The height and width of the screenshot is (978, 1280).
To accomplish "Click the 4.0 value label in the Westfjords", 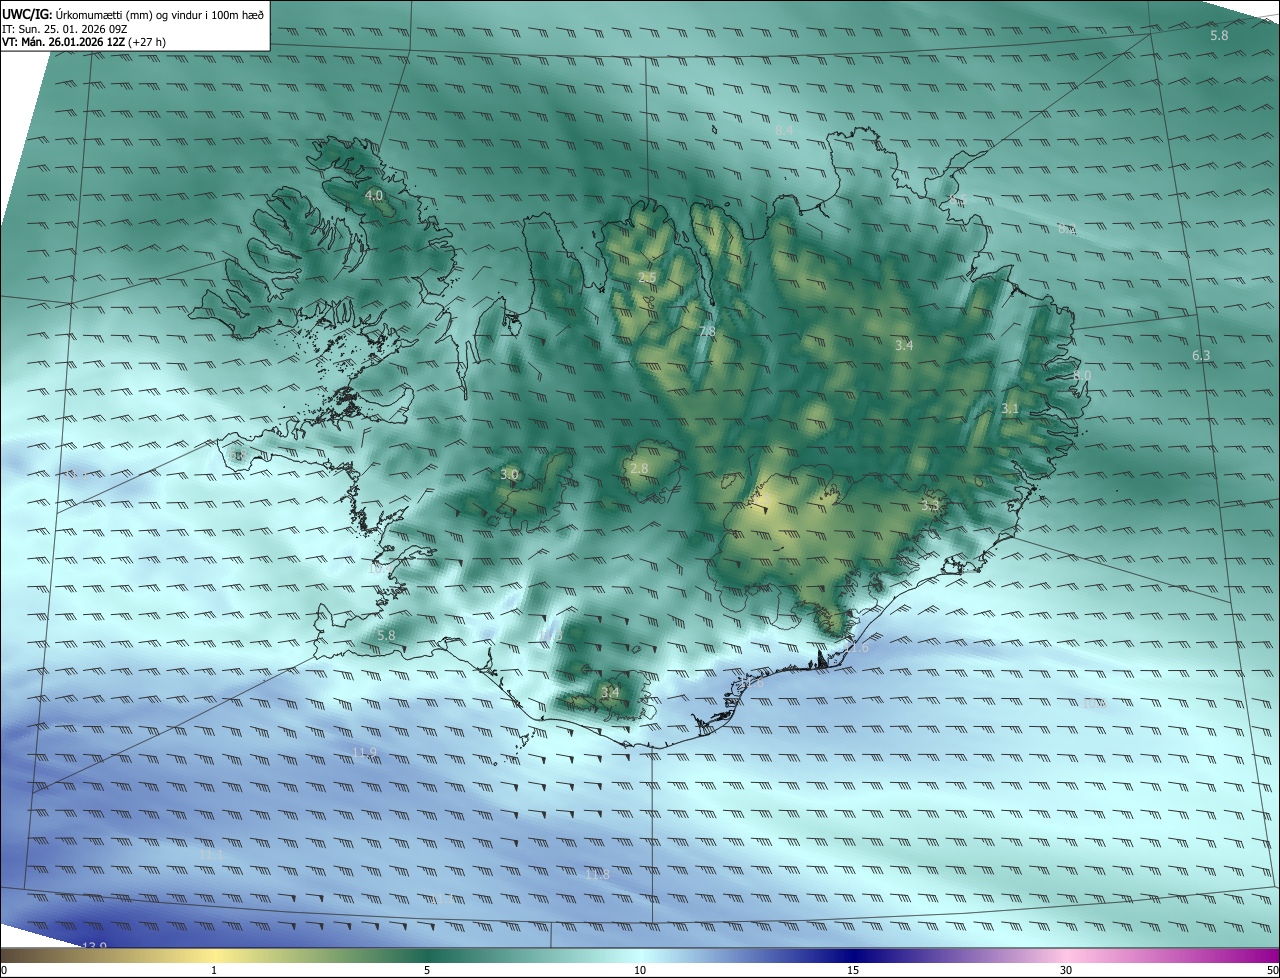I will (x=374, y=195).
